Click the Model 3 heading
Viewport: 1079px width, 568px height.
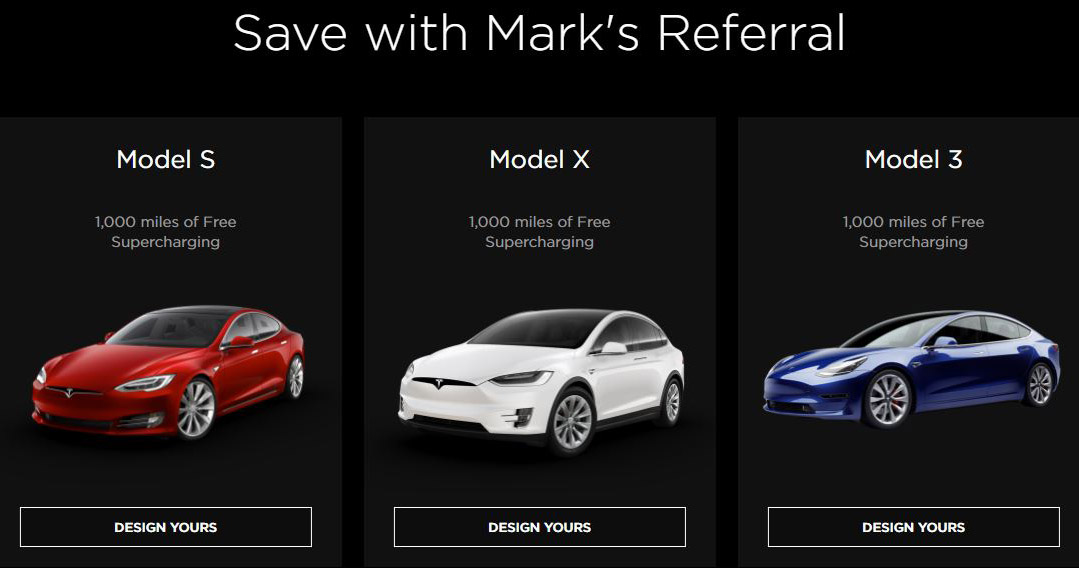point(913,160)
